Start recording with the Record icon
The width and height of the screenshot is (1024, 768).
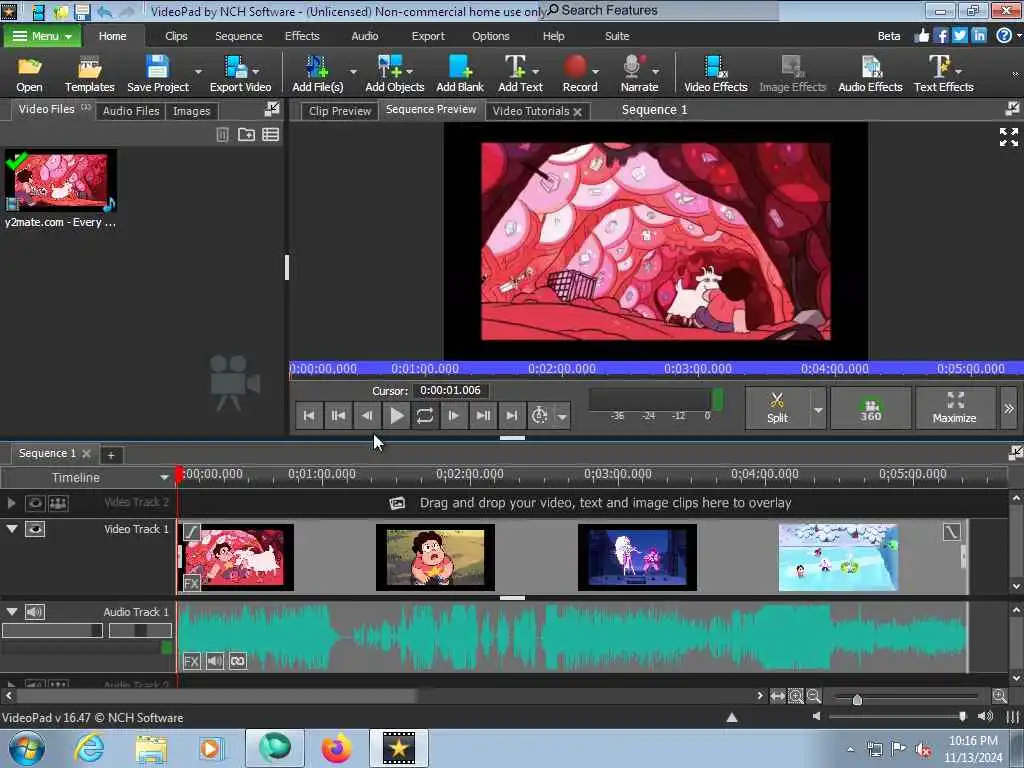579,74
